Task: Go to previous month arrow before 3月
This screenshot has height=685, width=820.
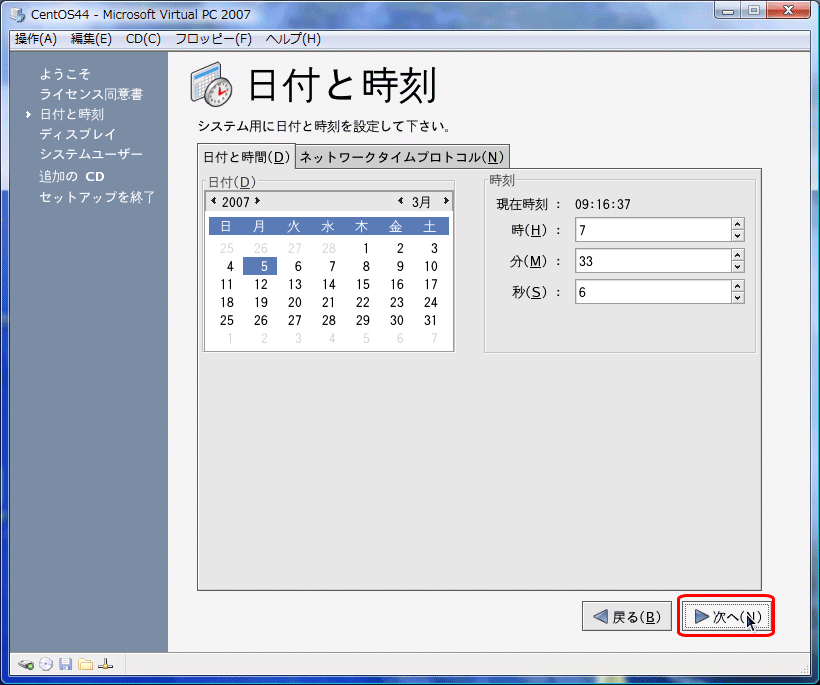Action: coord(401,201)
